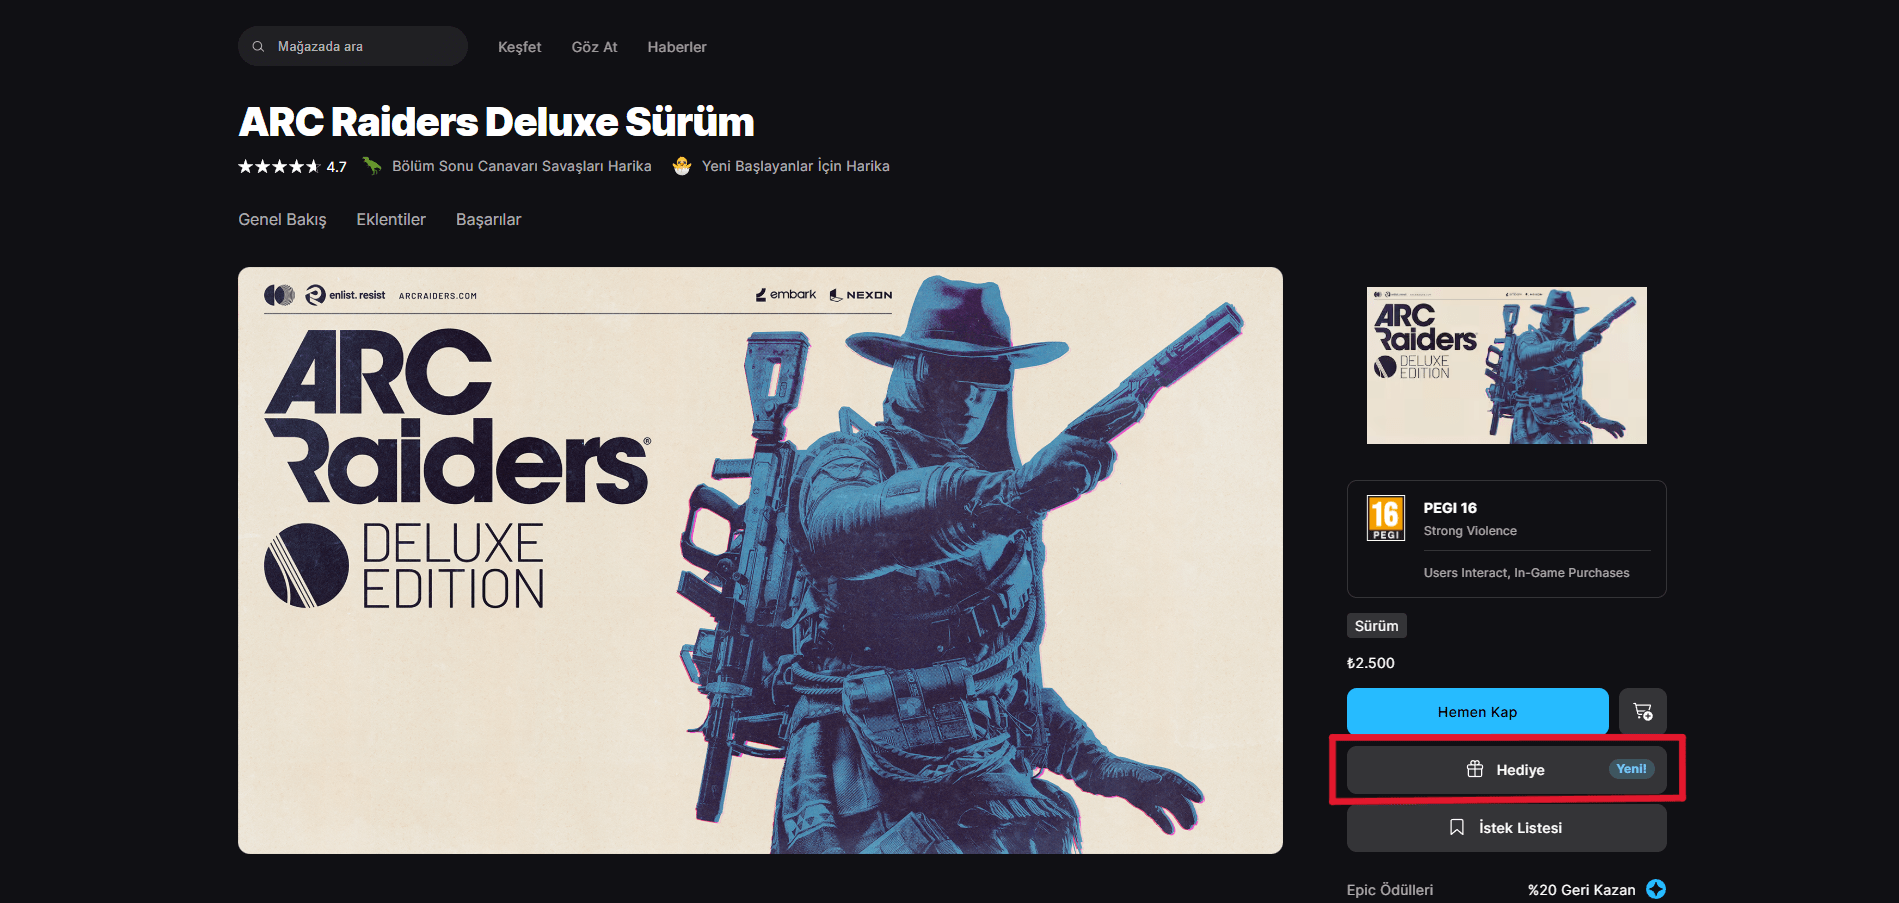This screenshot has width=1899, height=903.
Task: Click the chick beginner-friendly icon
Action: pyautogui.click(x=682, y=166)
